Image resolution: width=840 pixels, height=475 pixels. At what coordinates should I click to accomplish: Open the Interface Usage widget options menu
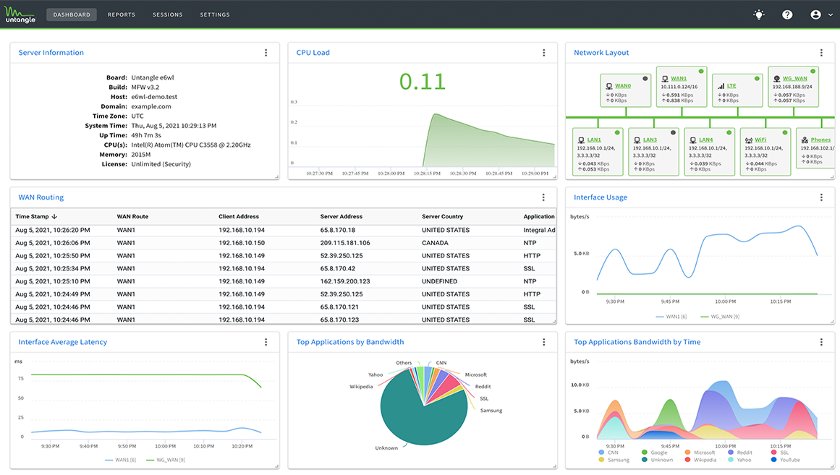[x=821, y=197]
